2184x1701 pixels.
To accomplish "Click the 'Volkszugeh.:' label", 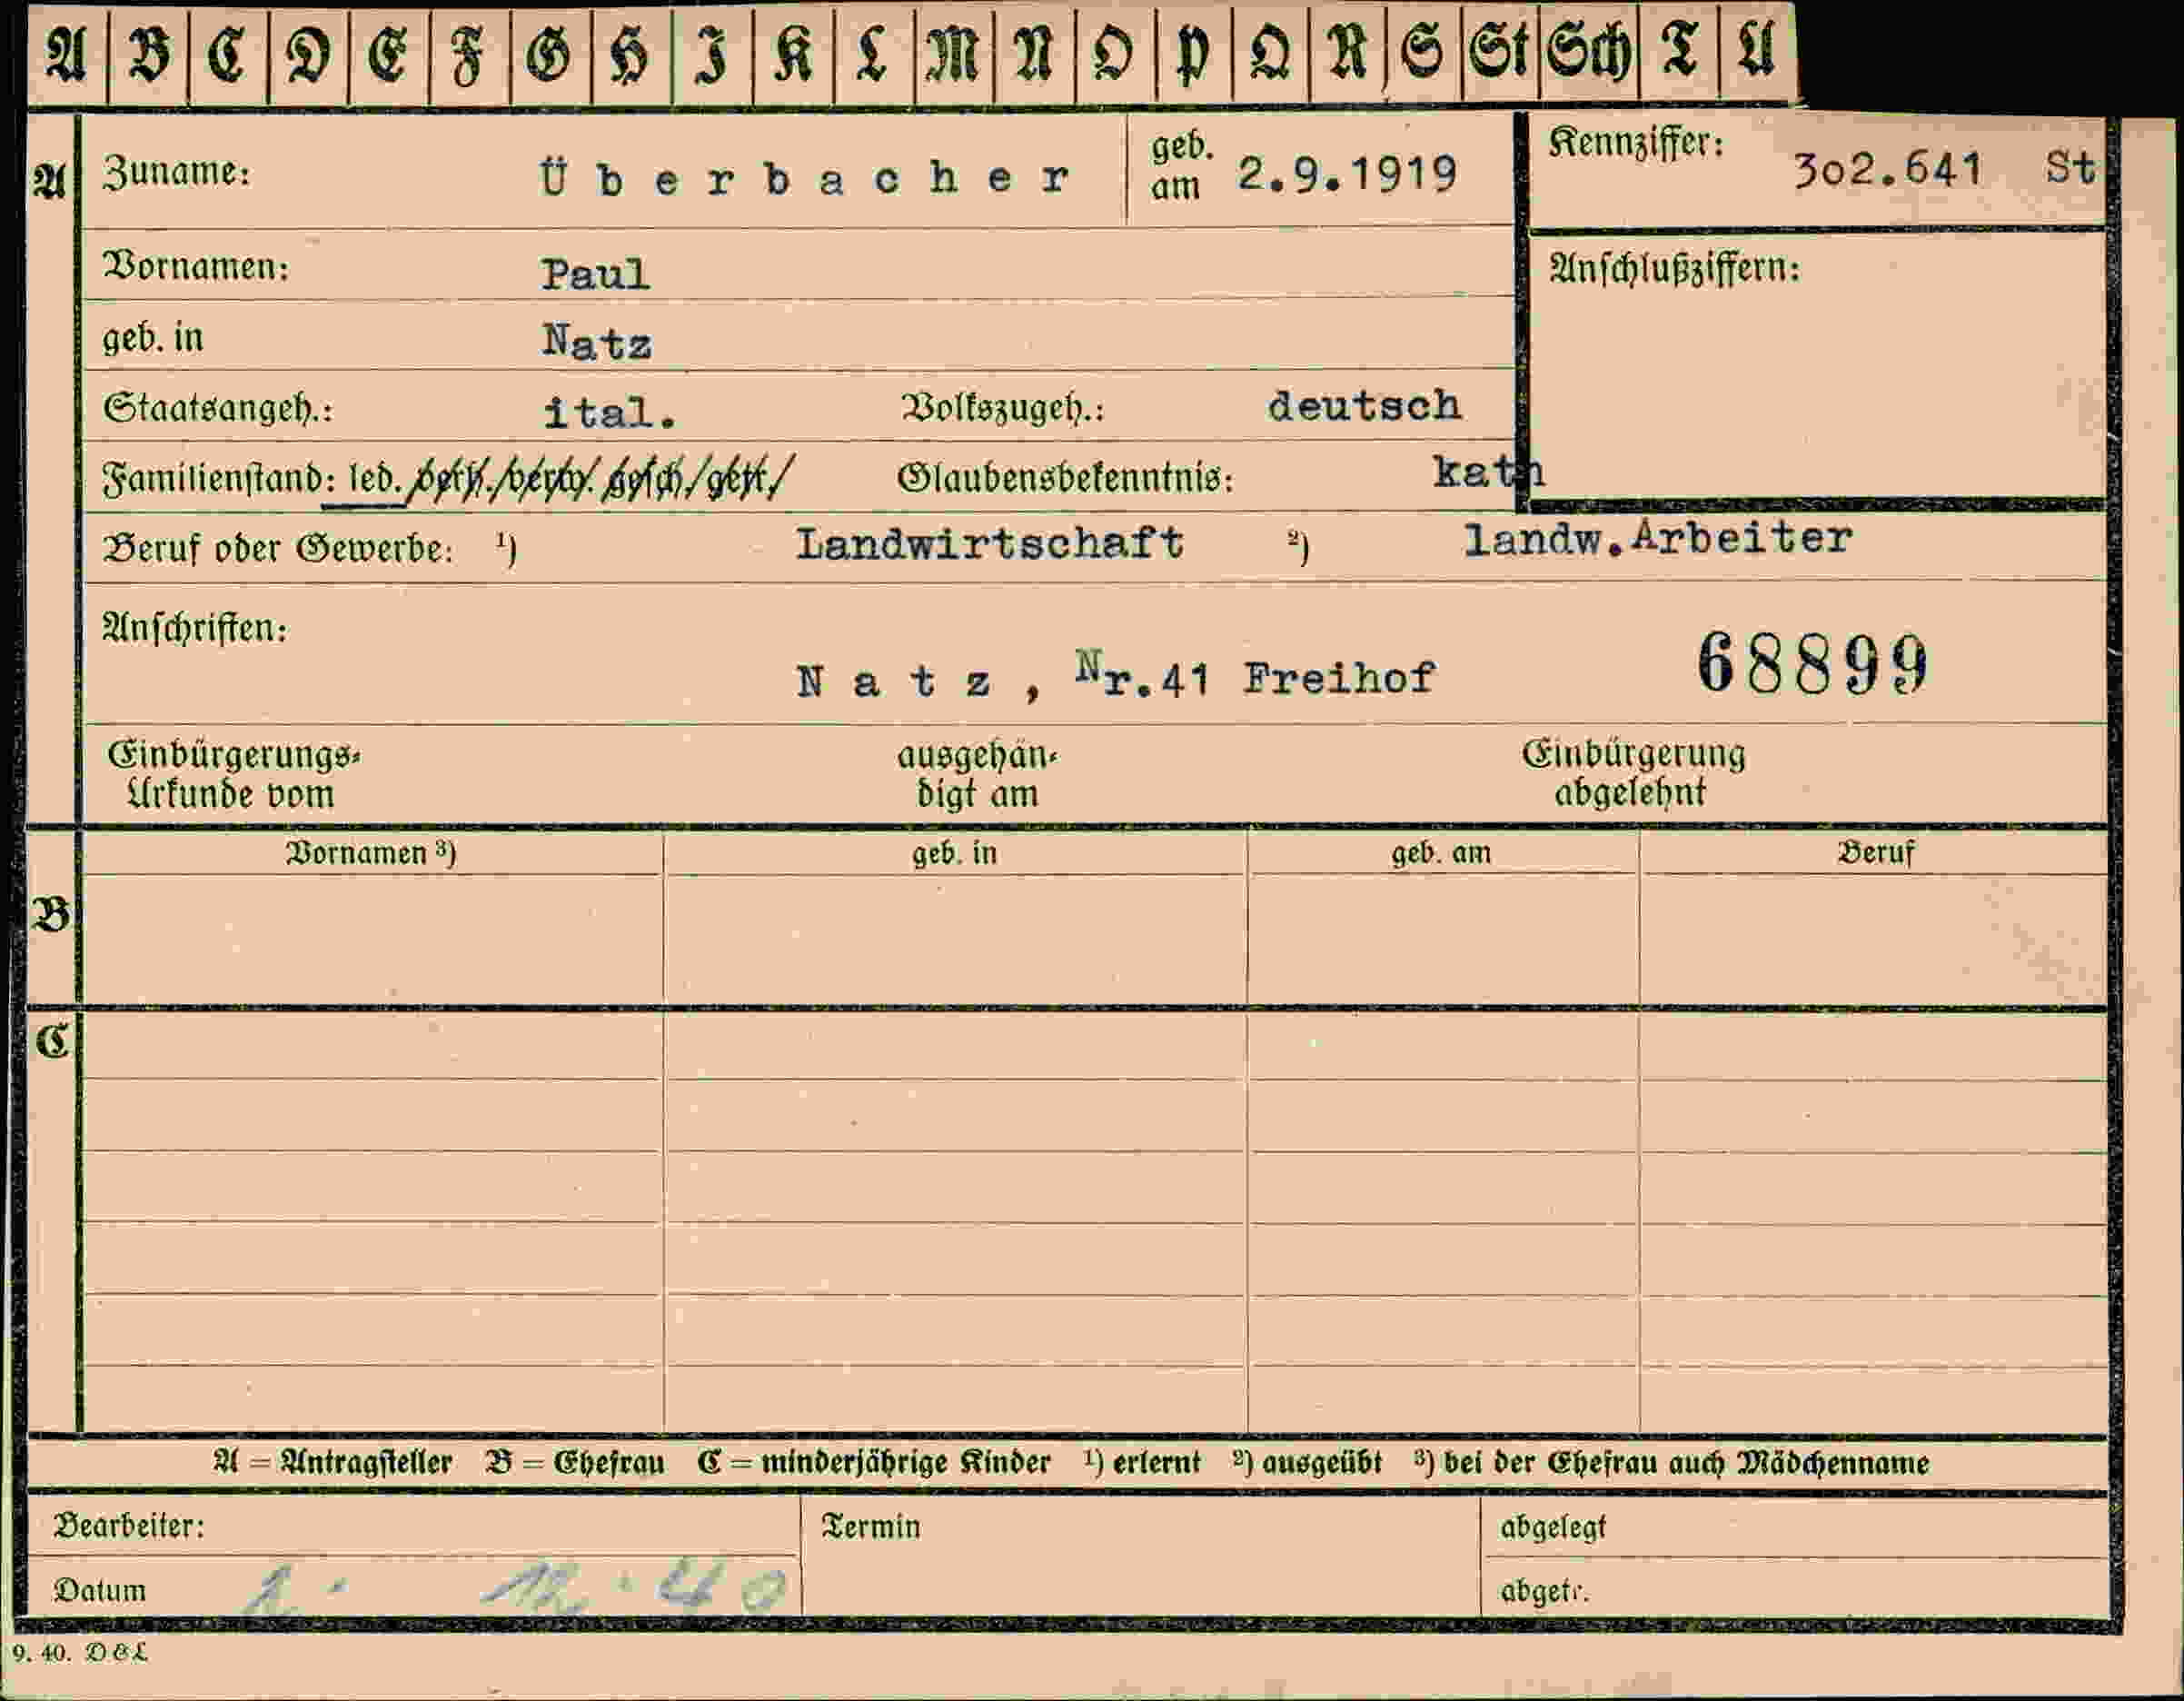I will click(1002, 409).
